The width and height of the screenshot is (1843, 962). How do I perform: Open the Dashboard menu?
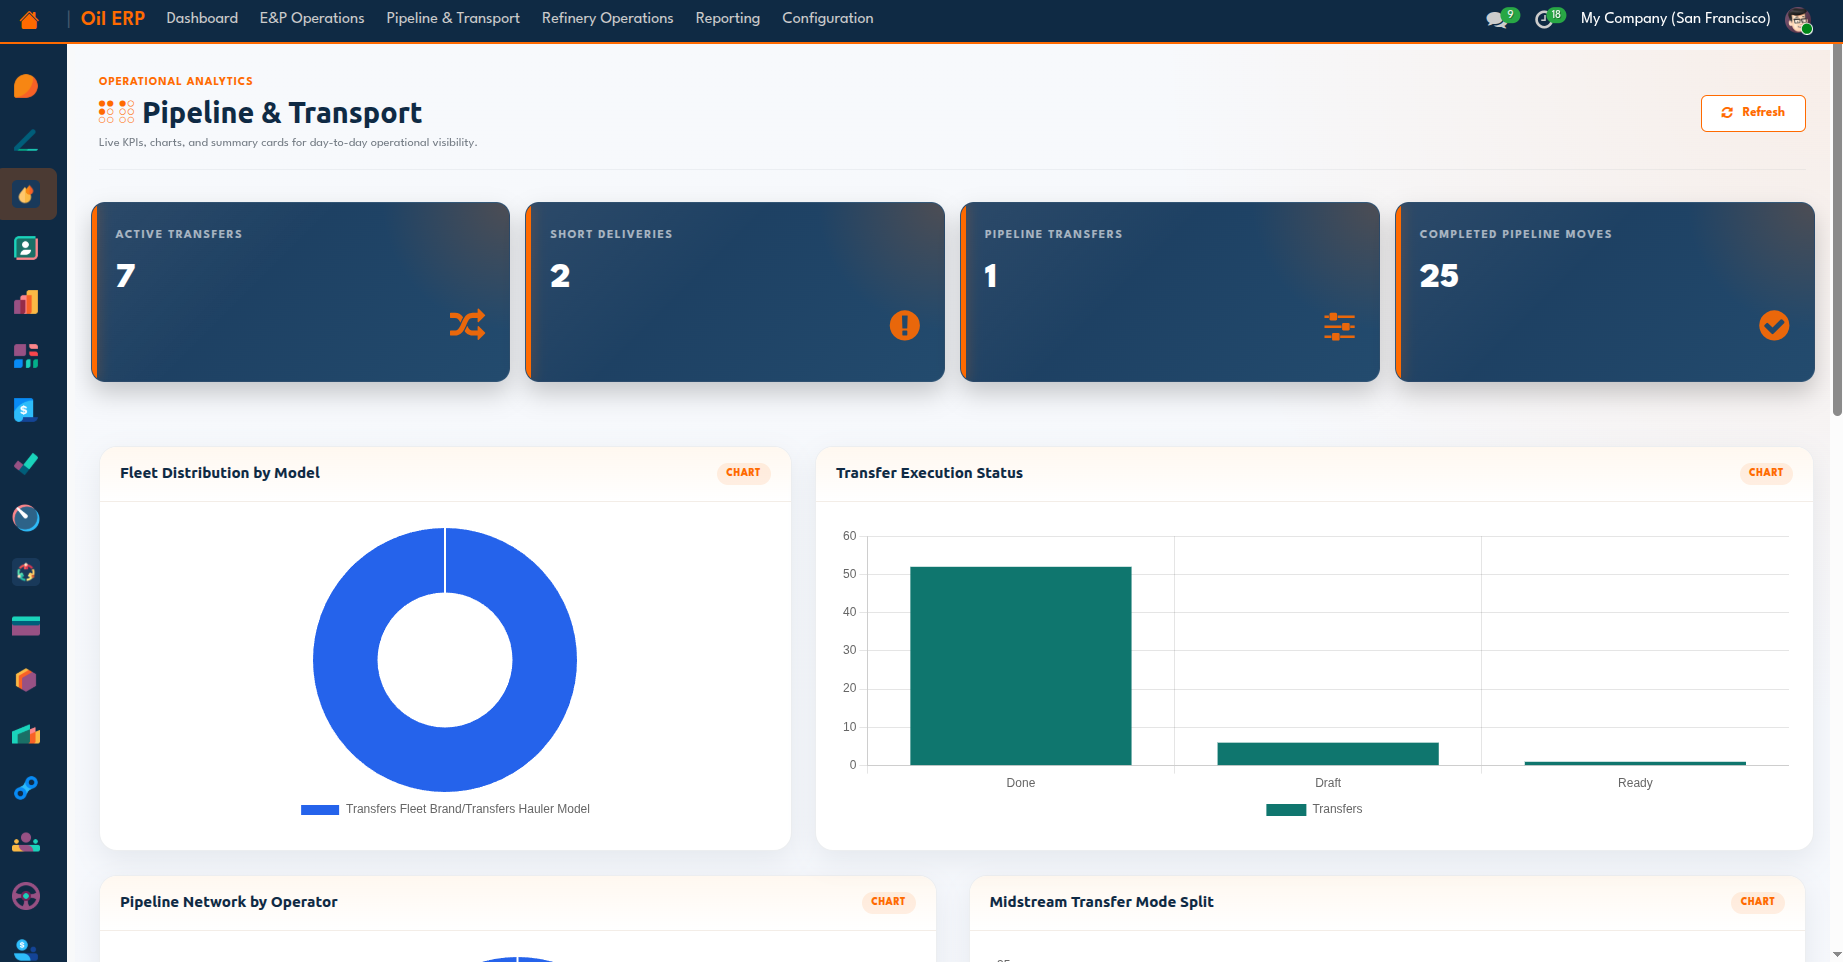[x=202, y=18]
